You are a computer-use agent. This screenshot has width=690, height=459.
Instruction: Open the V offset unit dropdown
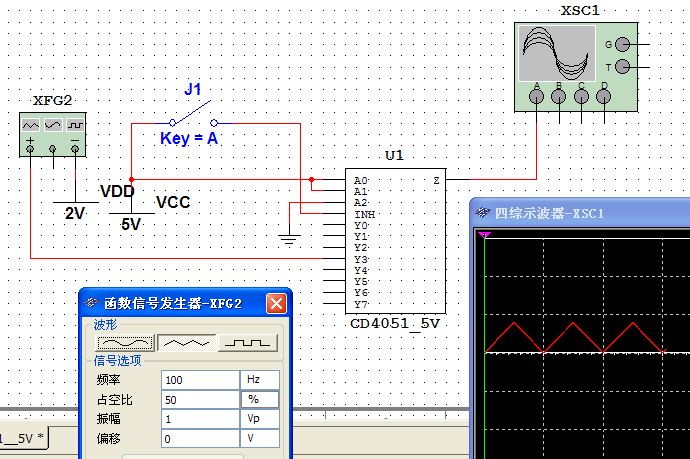pyautogui.click(x=260, y=439)
